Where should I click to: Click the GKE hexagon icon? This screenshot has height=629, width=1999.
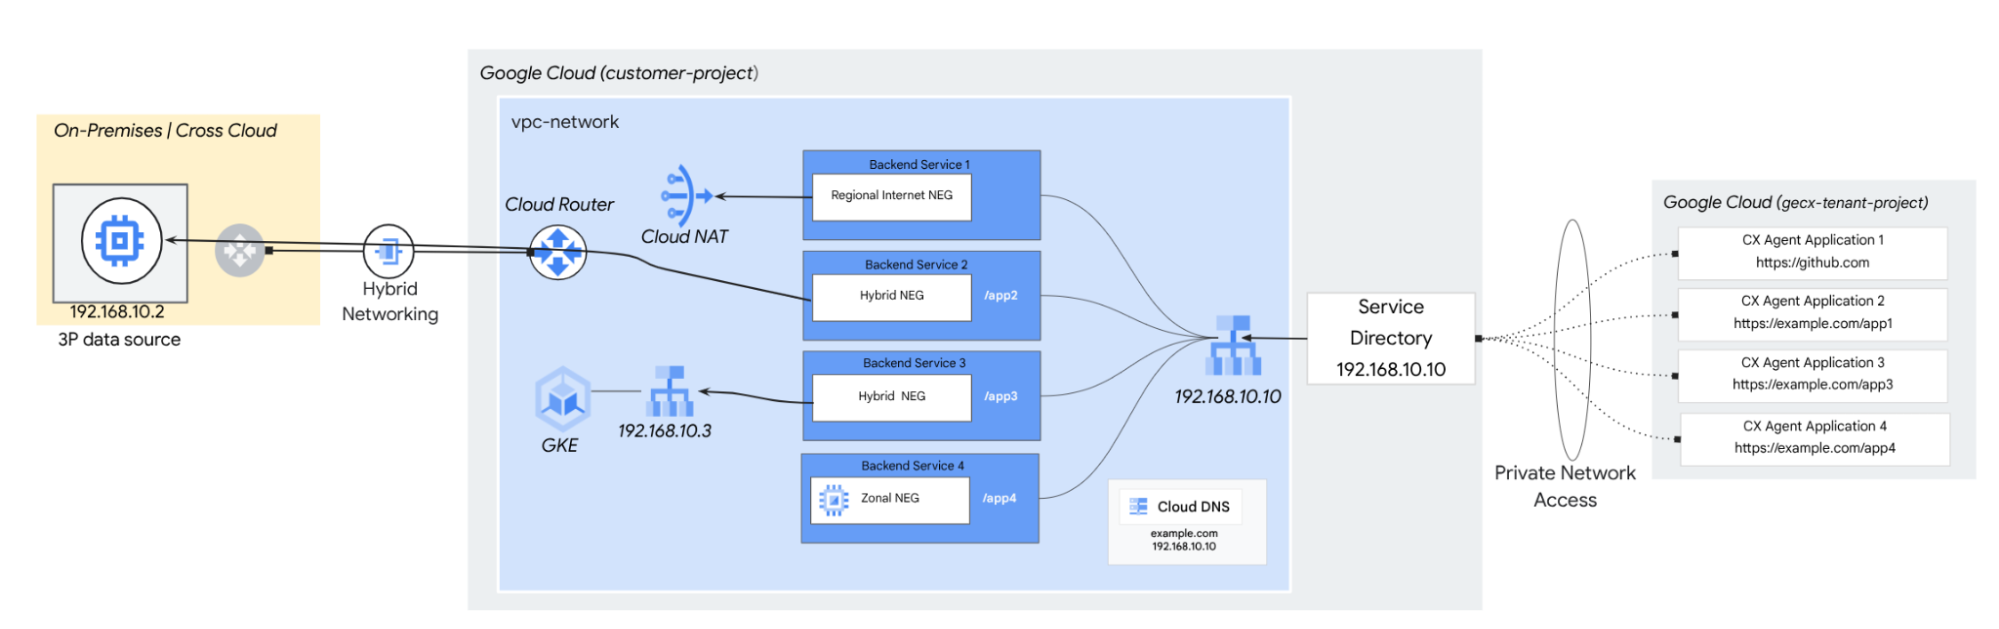[562, 399]
